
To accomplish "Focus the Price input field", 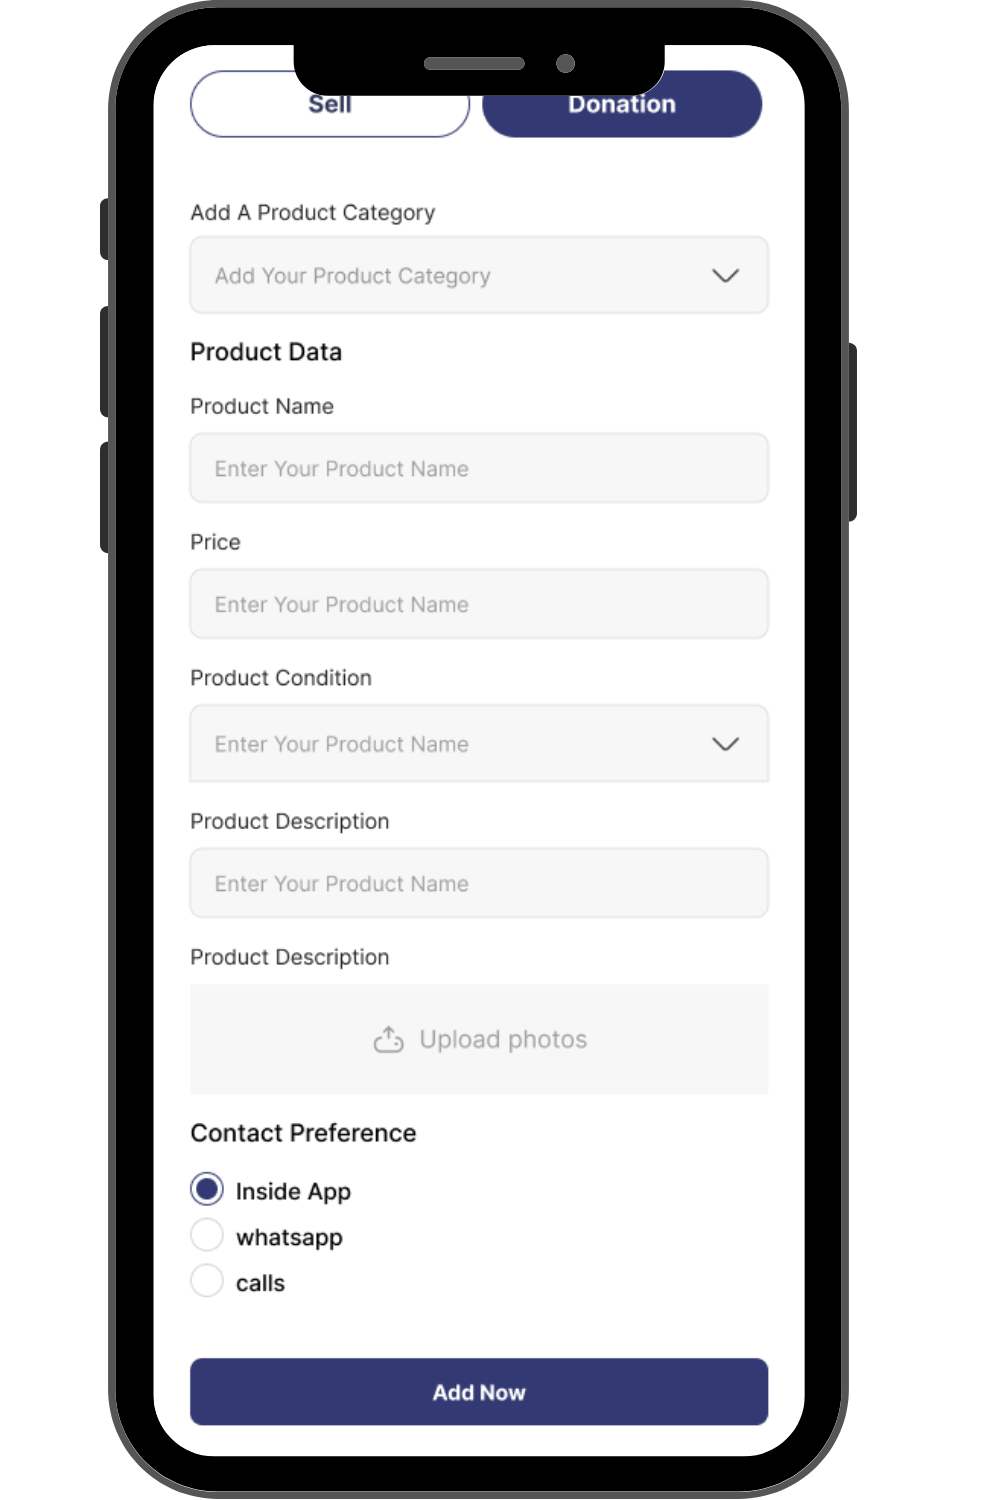I will (x=479, y=604).
